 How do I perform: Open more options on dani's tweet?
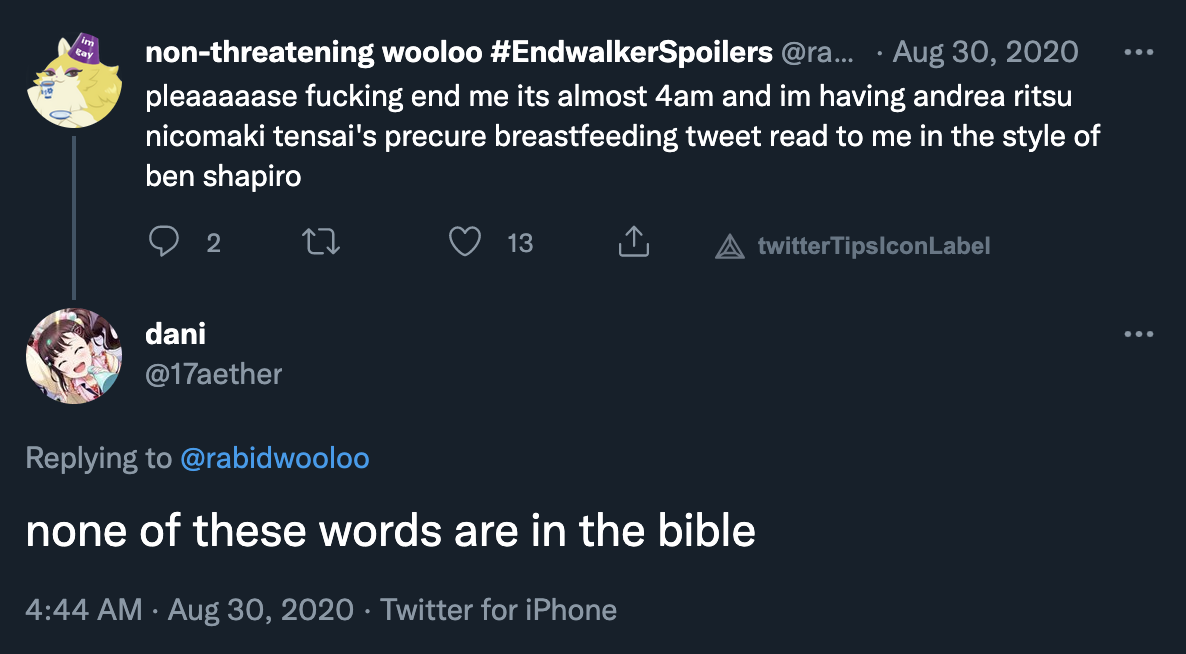1139,334
